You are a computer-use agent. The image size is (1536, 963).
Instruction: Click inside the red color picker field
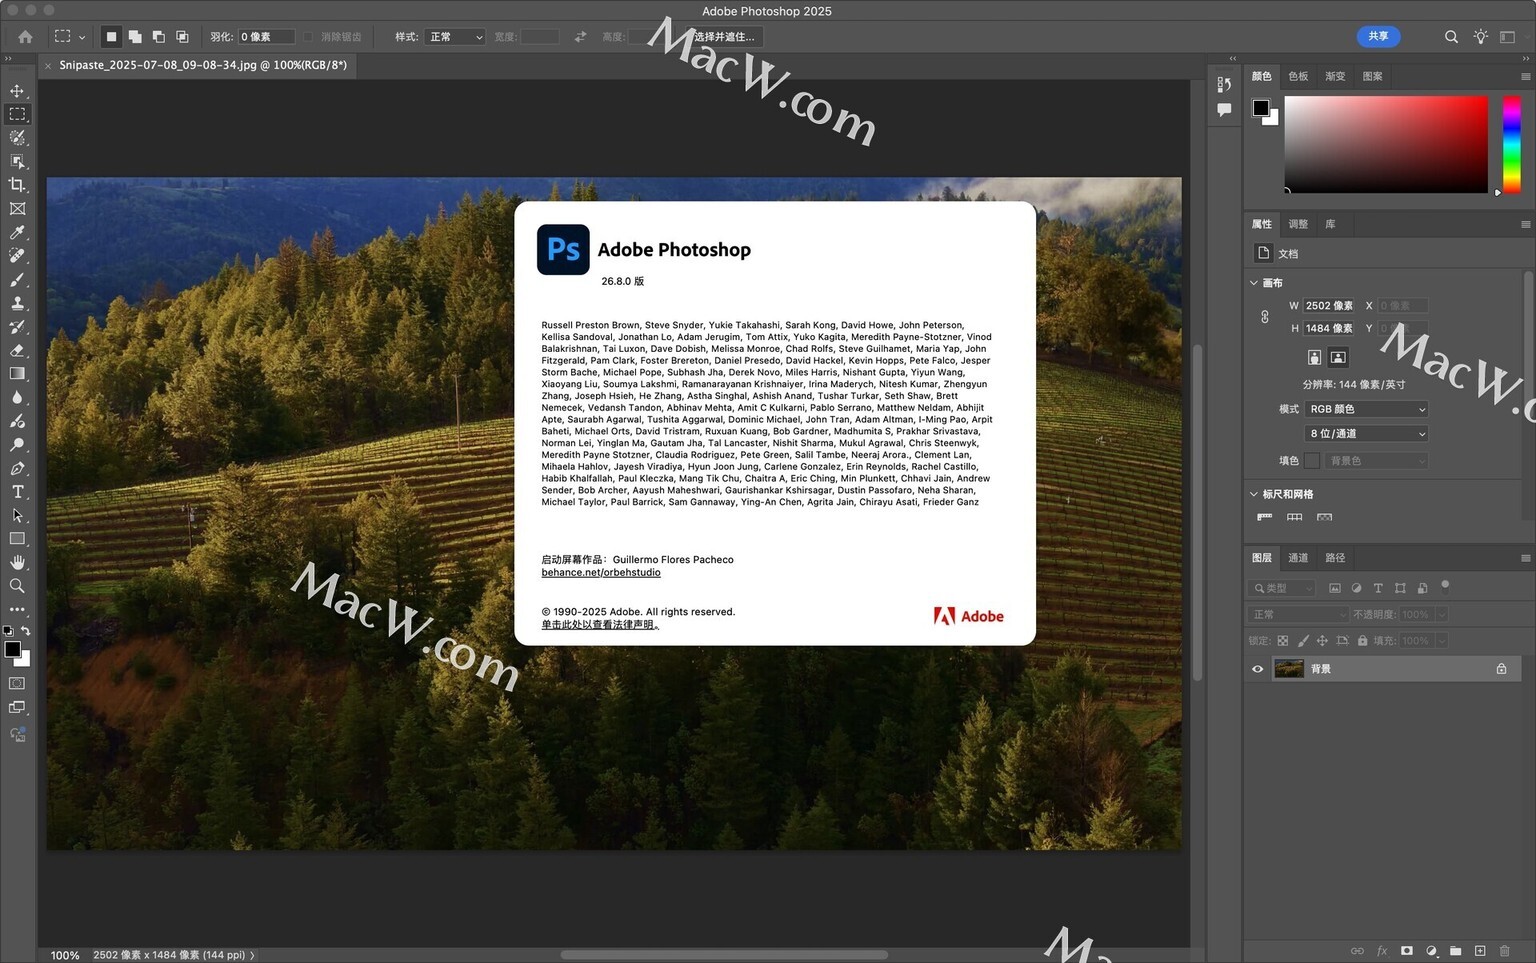(x=1386, y=145)
